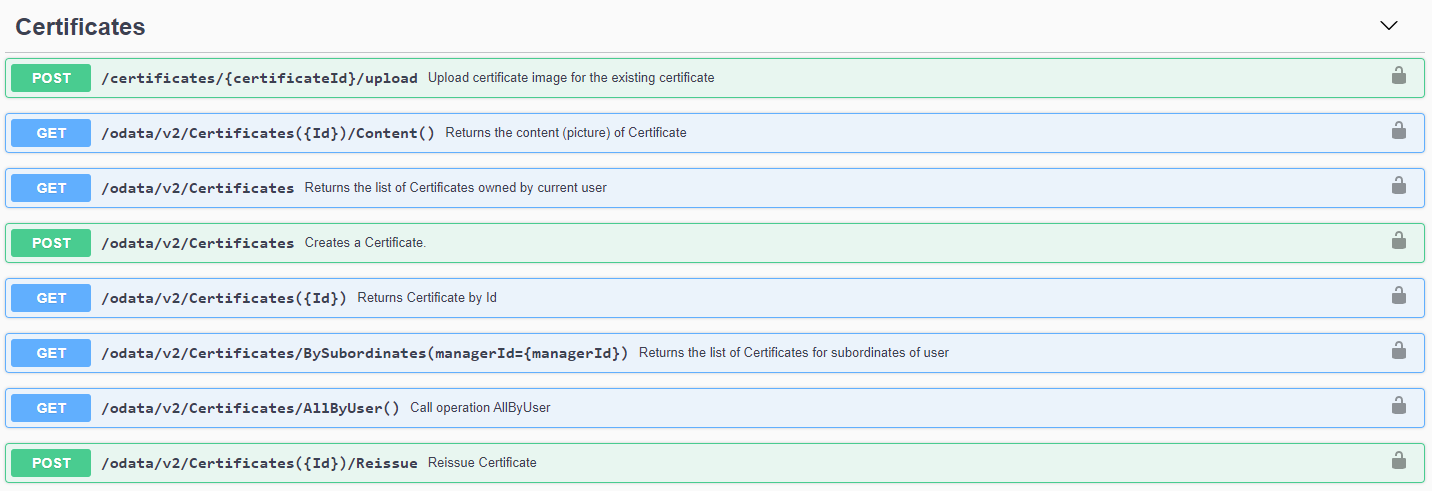
Task: Click lock icon on GET Certificates list row
Action: 1399,185
